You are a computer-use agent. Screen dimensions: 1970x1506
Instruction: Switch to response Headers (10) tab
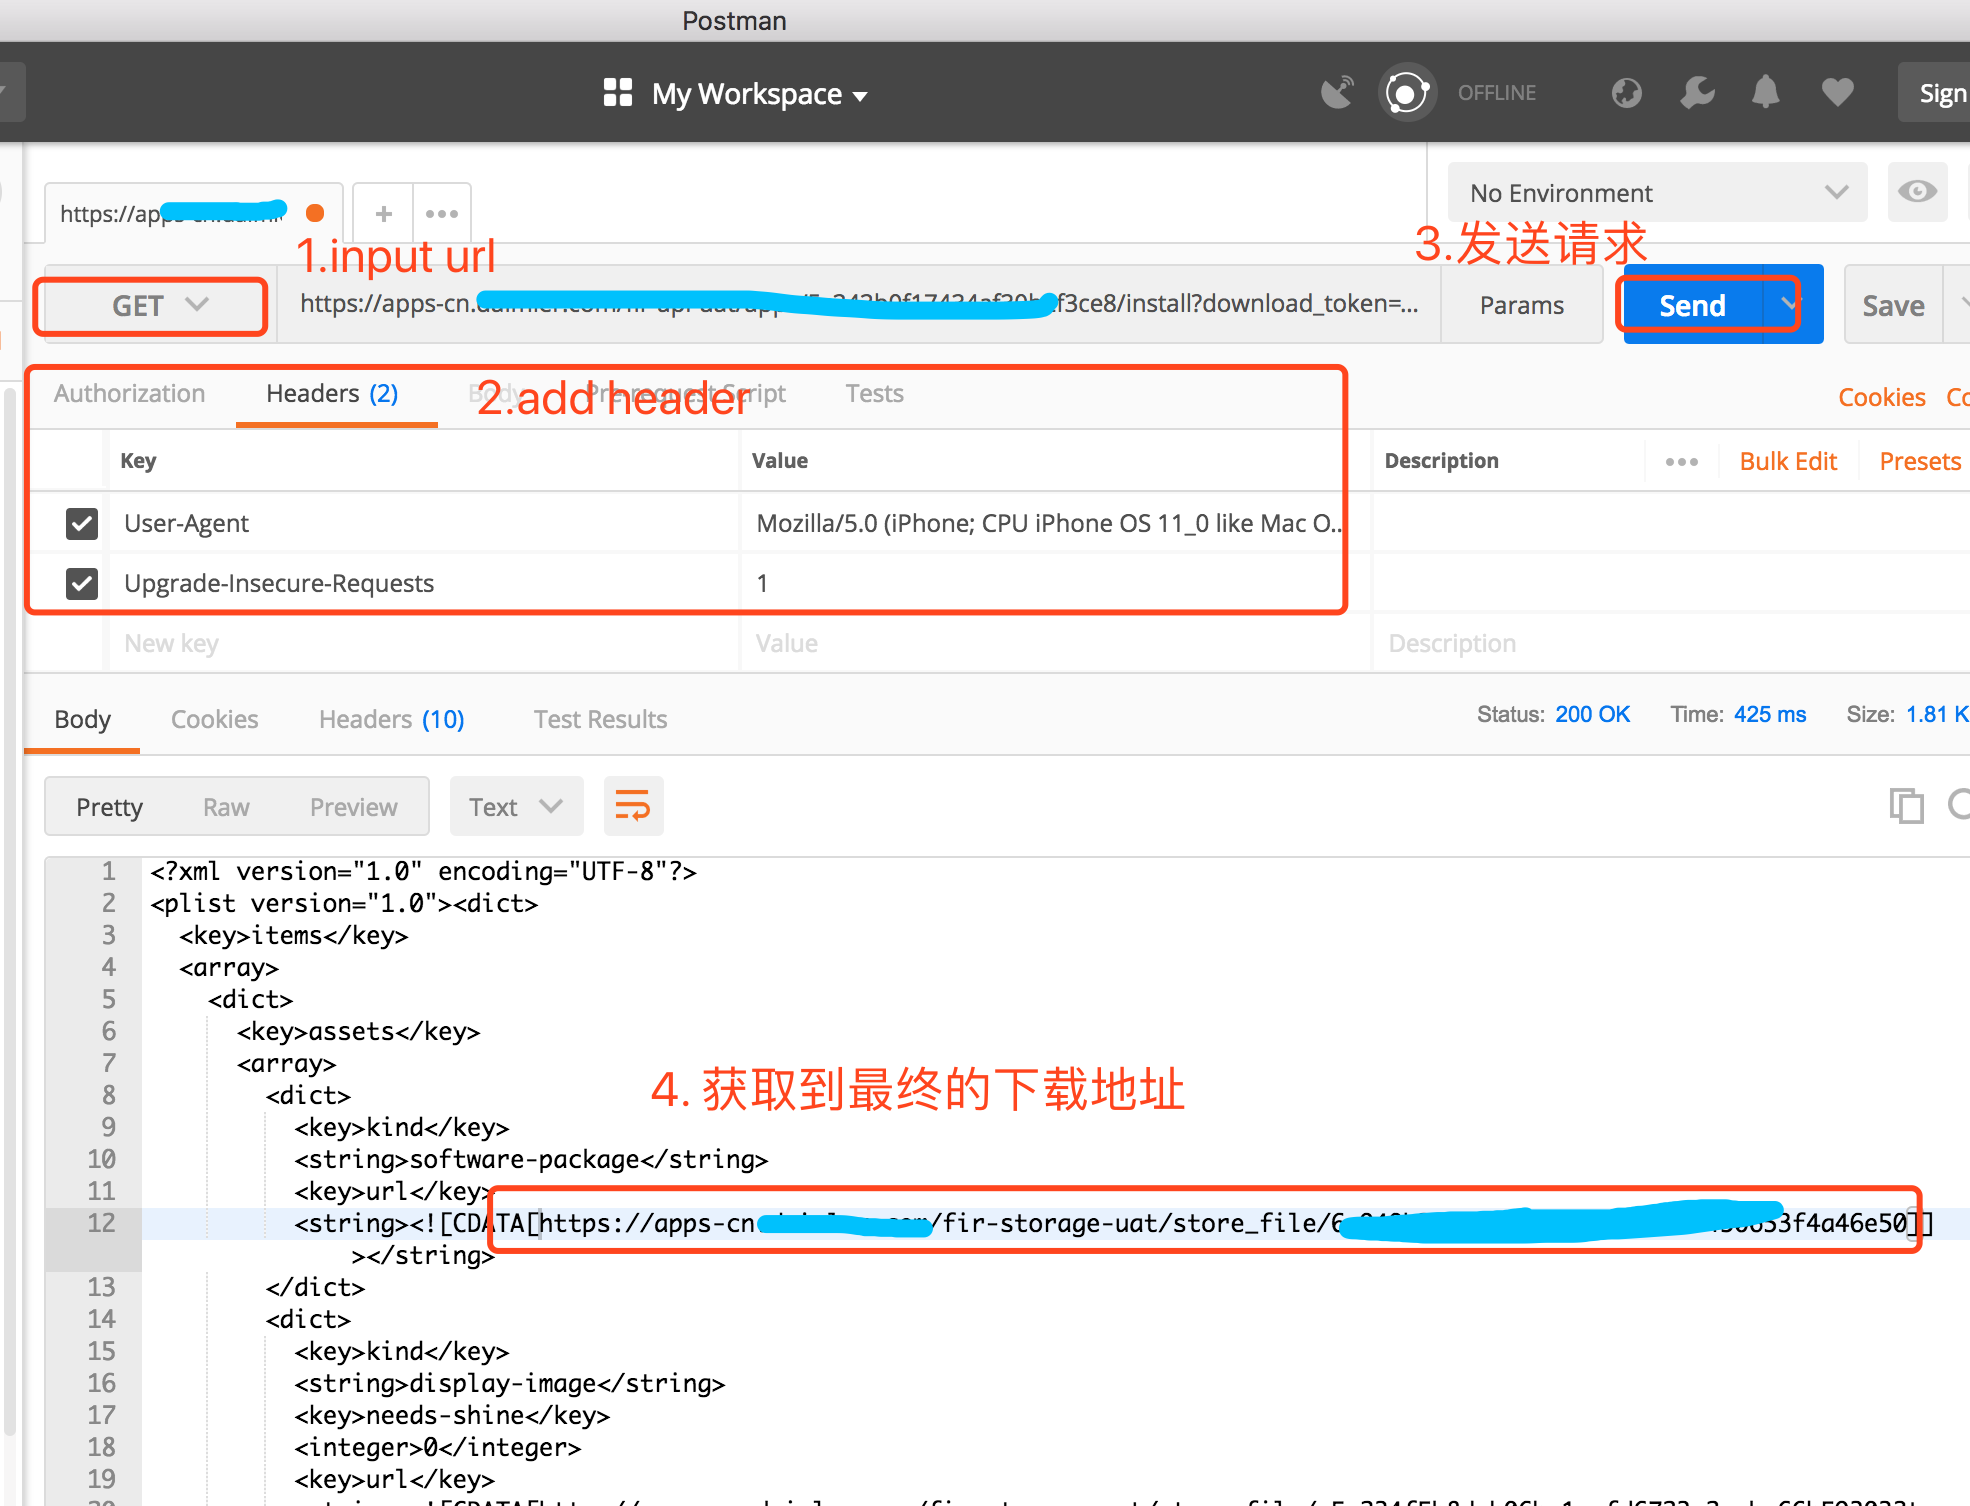pos(391,719)
